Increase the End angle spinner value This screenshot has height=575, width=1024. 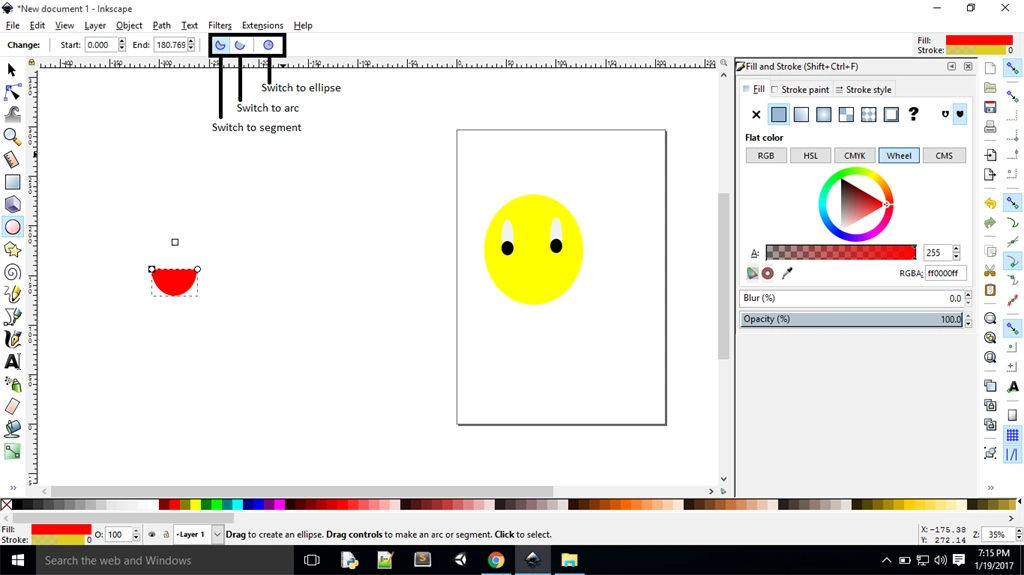[191, 42]
